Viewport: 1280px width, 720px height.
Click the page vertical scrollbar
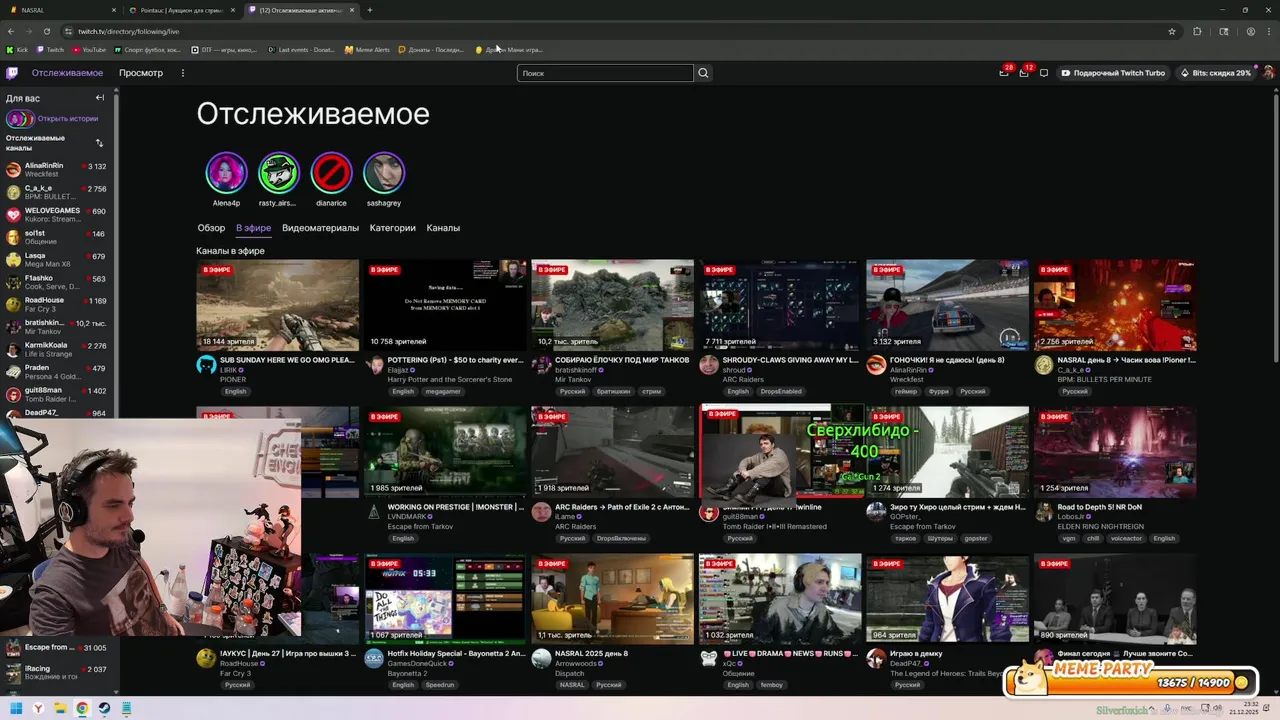1275,230
